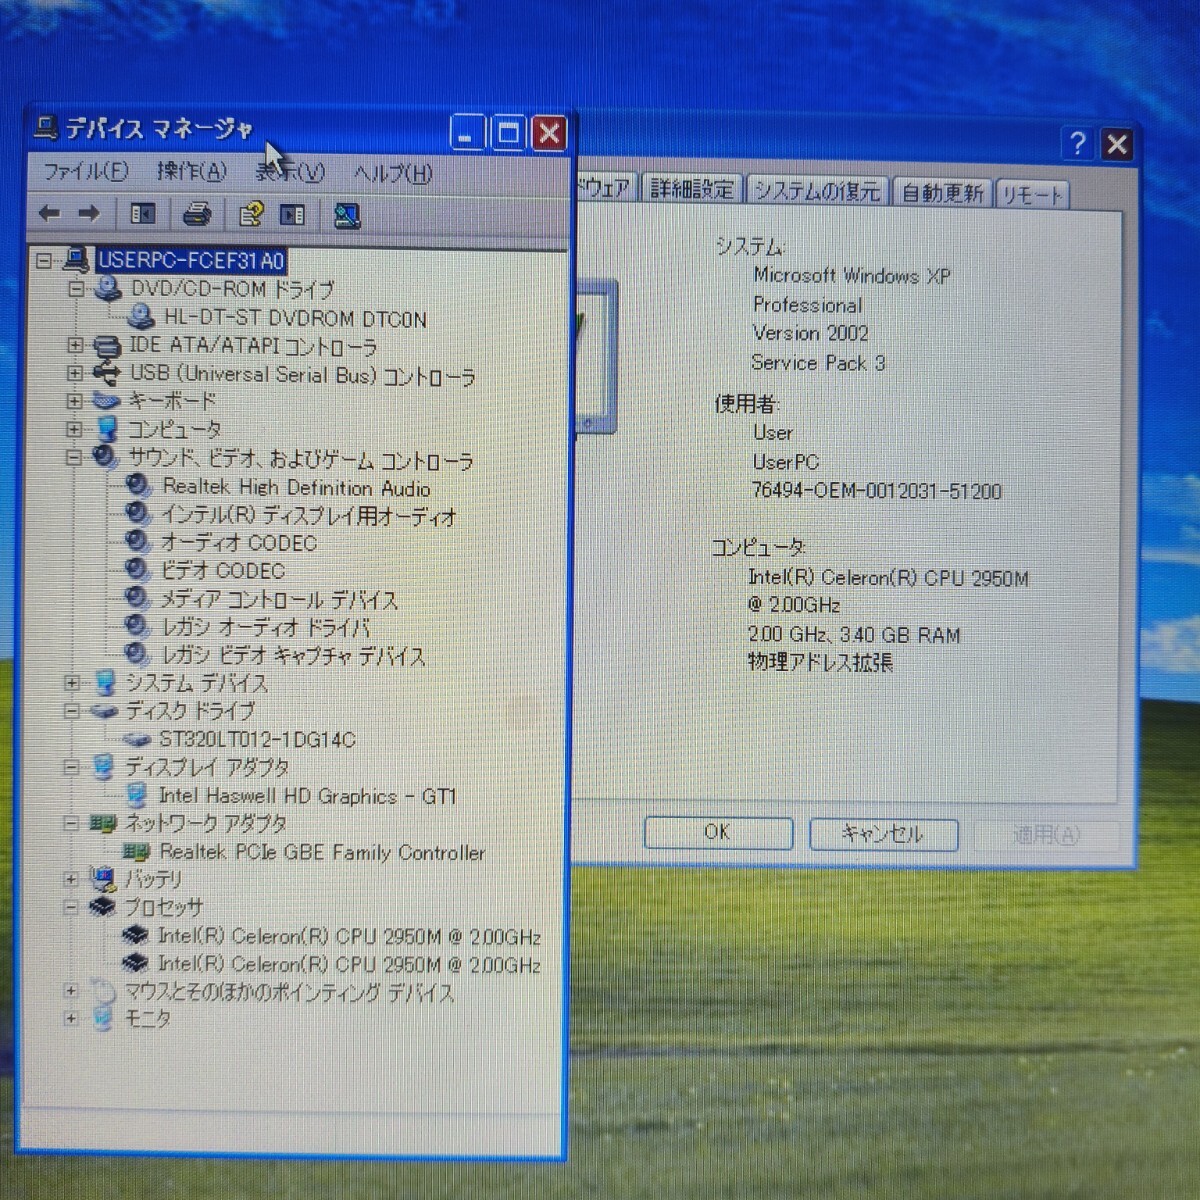
Task: Select the HL-DT-ST DVDROM DTC0N drive
Action: point(295,319)
